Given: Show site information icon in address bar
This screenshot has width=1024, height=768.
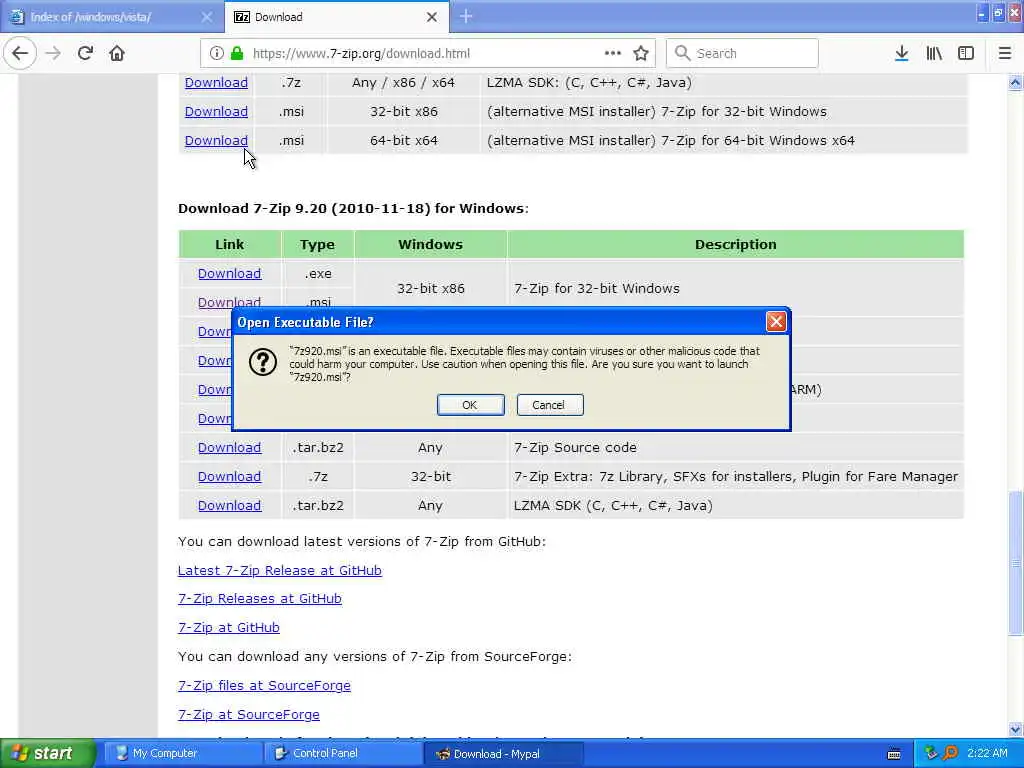Looking at the screenshot, I should coord(216,54).
